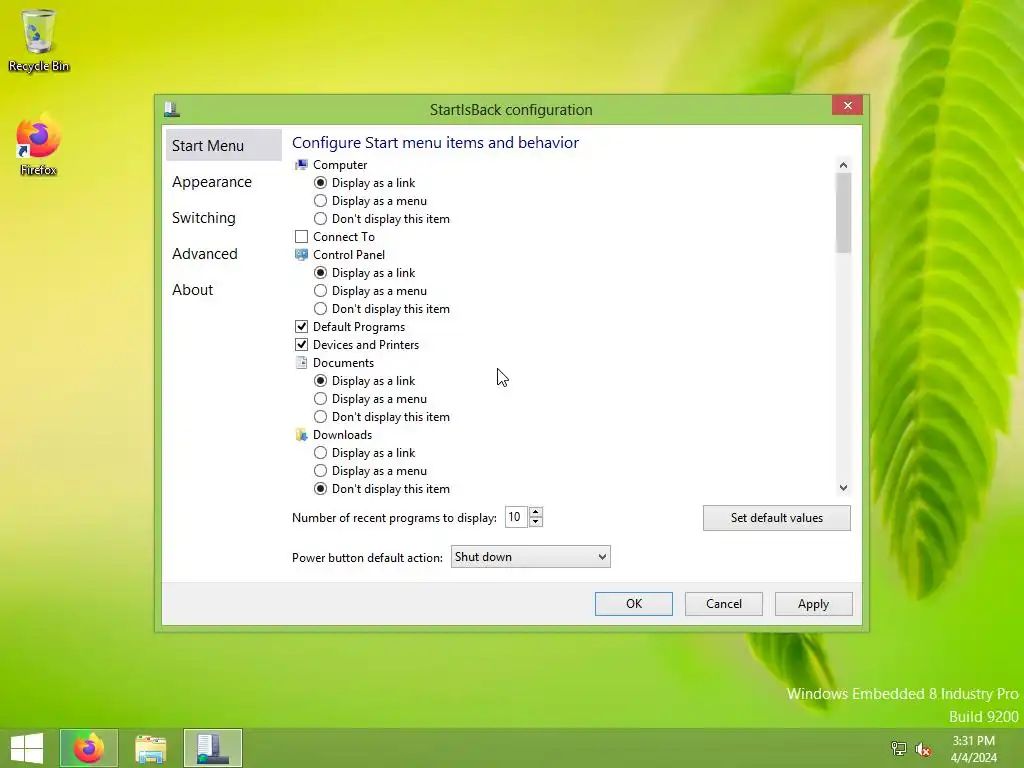Click the OK button
Screen dimensions: 1024x768
(633, 603)
